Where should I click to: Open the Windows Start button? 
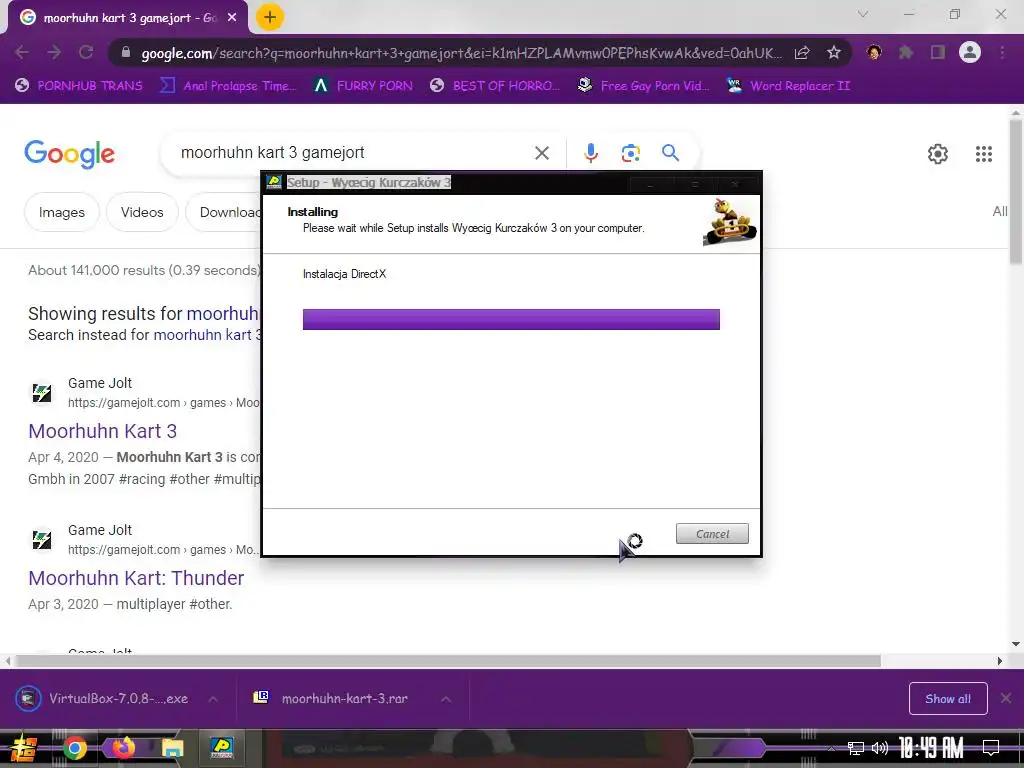pos(23,748)
